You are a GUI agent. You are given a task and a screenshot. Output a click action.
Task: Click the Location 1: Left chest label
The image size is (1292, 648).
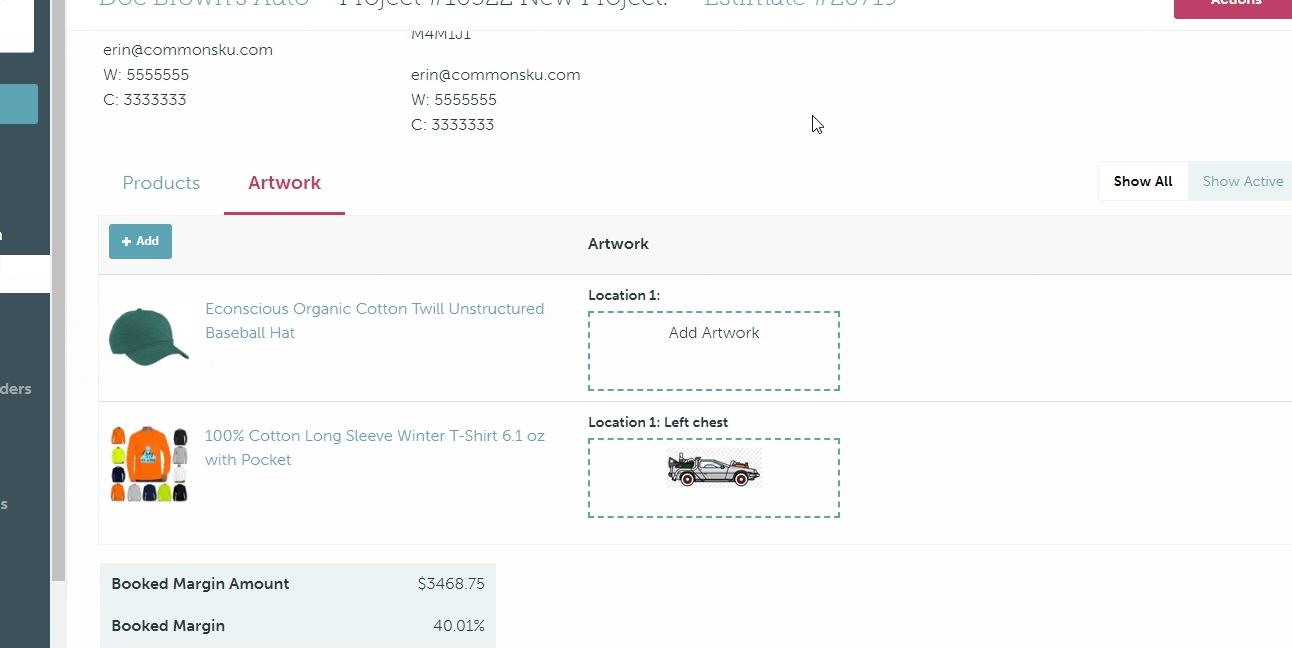point(658,422)
